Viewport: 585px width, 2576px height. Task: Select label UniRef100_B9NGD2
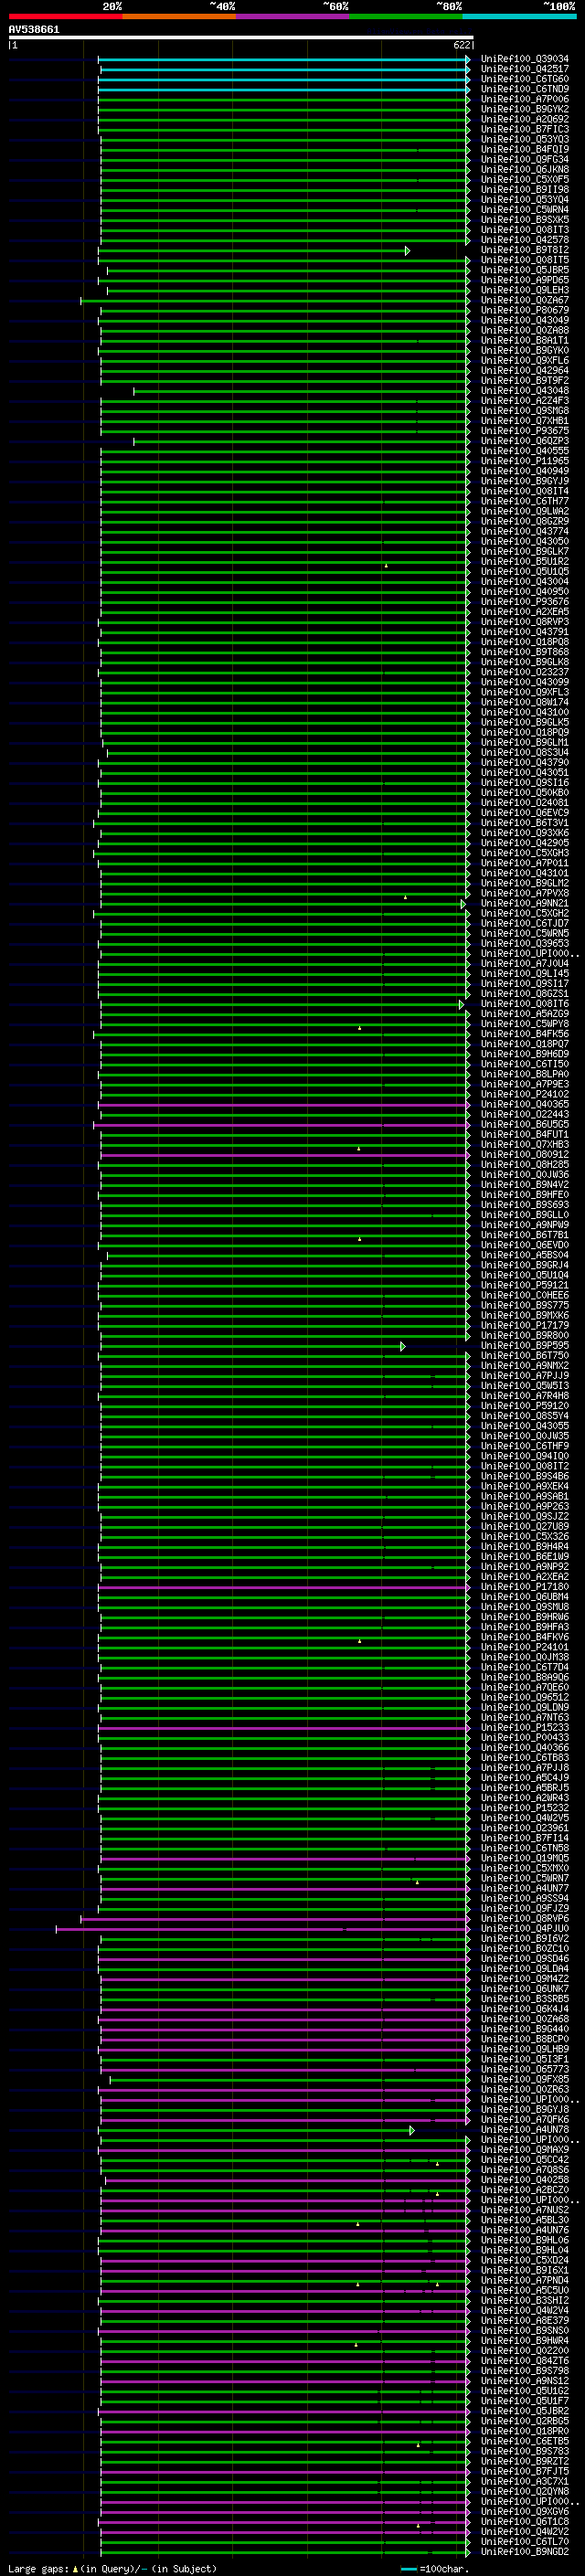(525, 2551)
